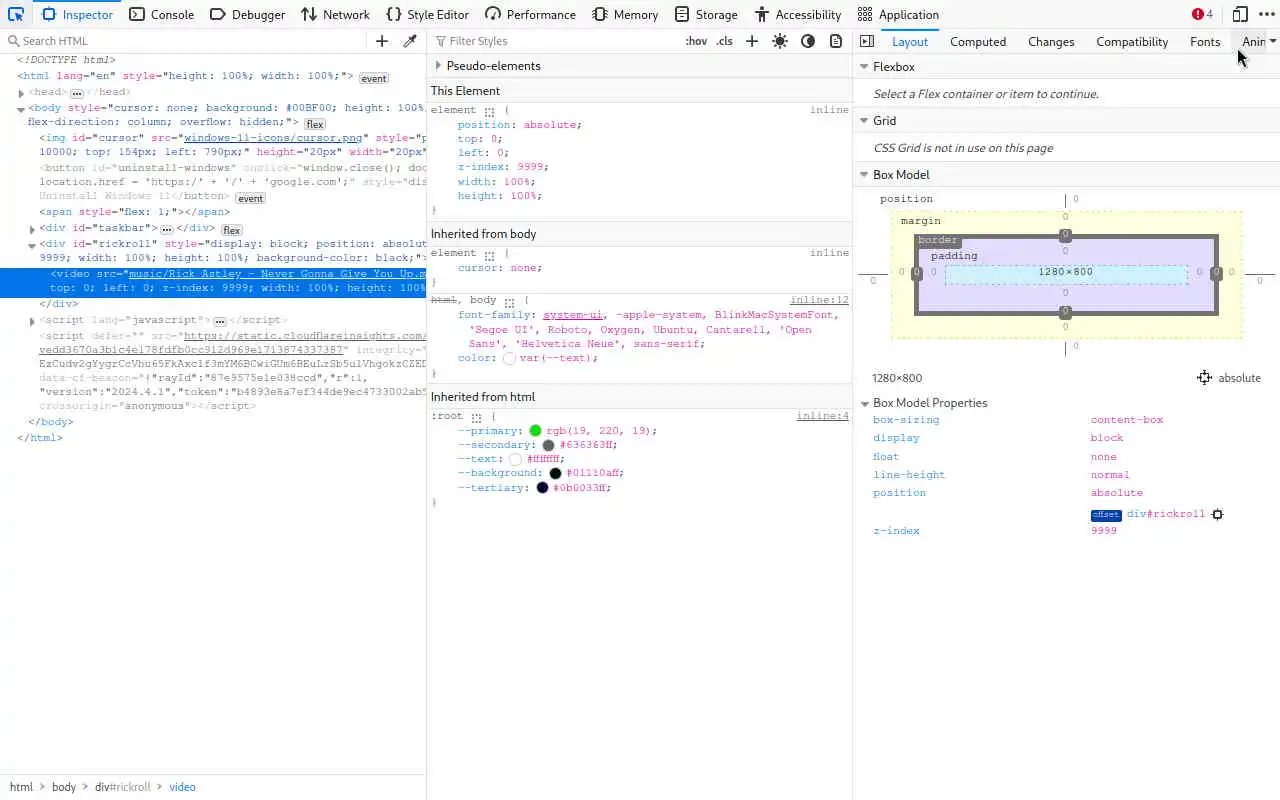Viewport: 1280px width, 800px height.
Task: Click the gray --secondary color swatch
Action: [x=548, y=445]
